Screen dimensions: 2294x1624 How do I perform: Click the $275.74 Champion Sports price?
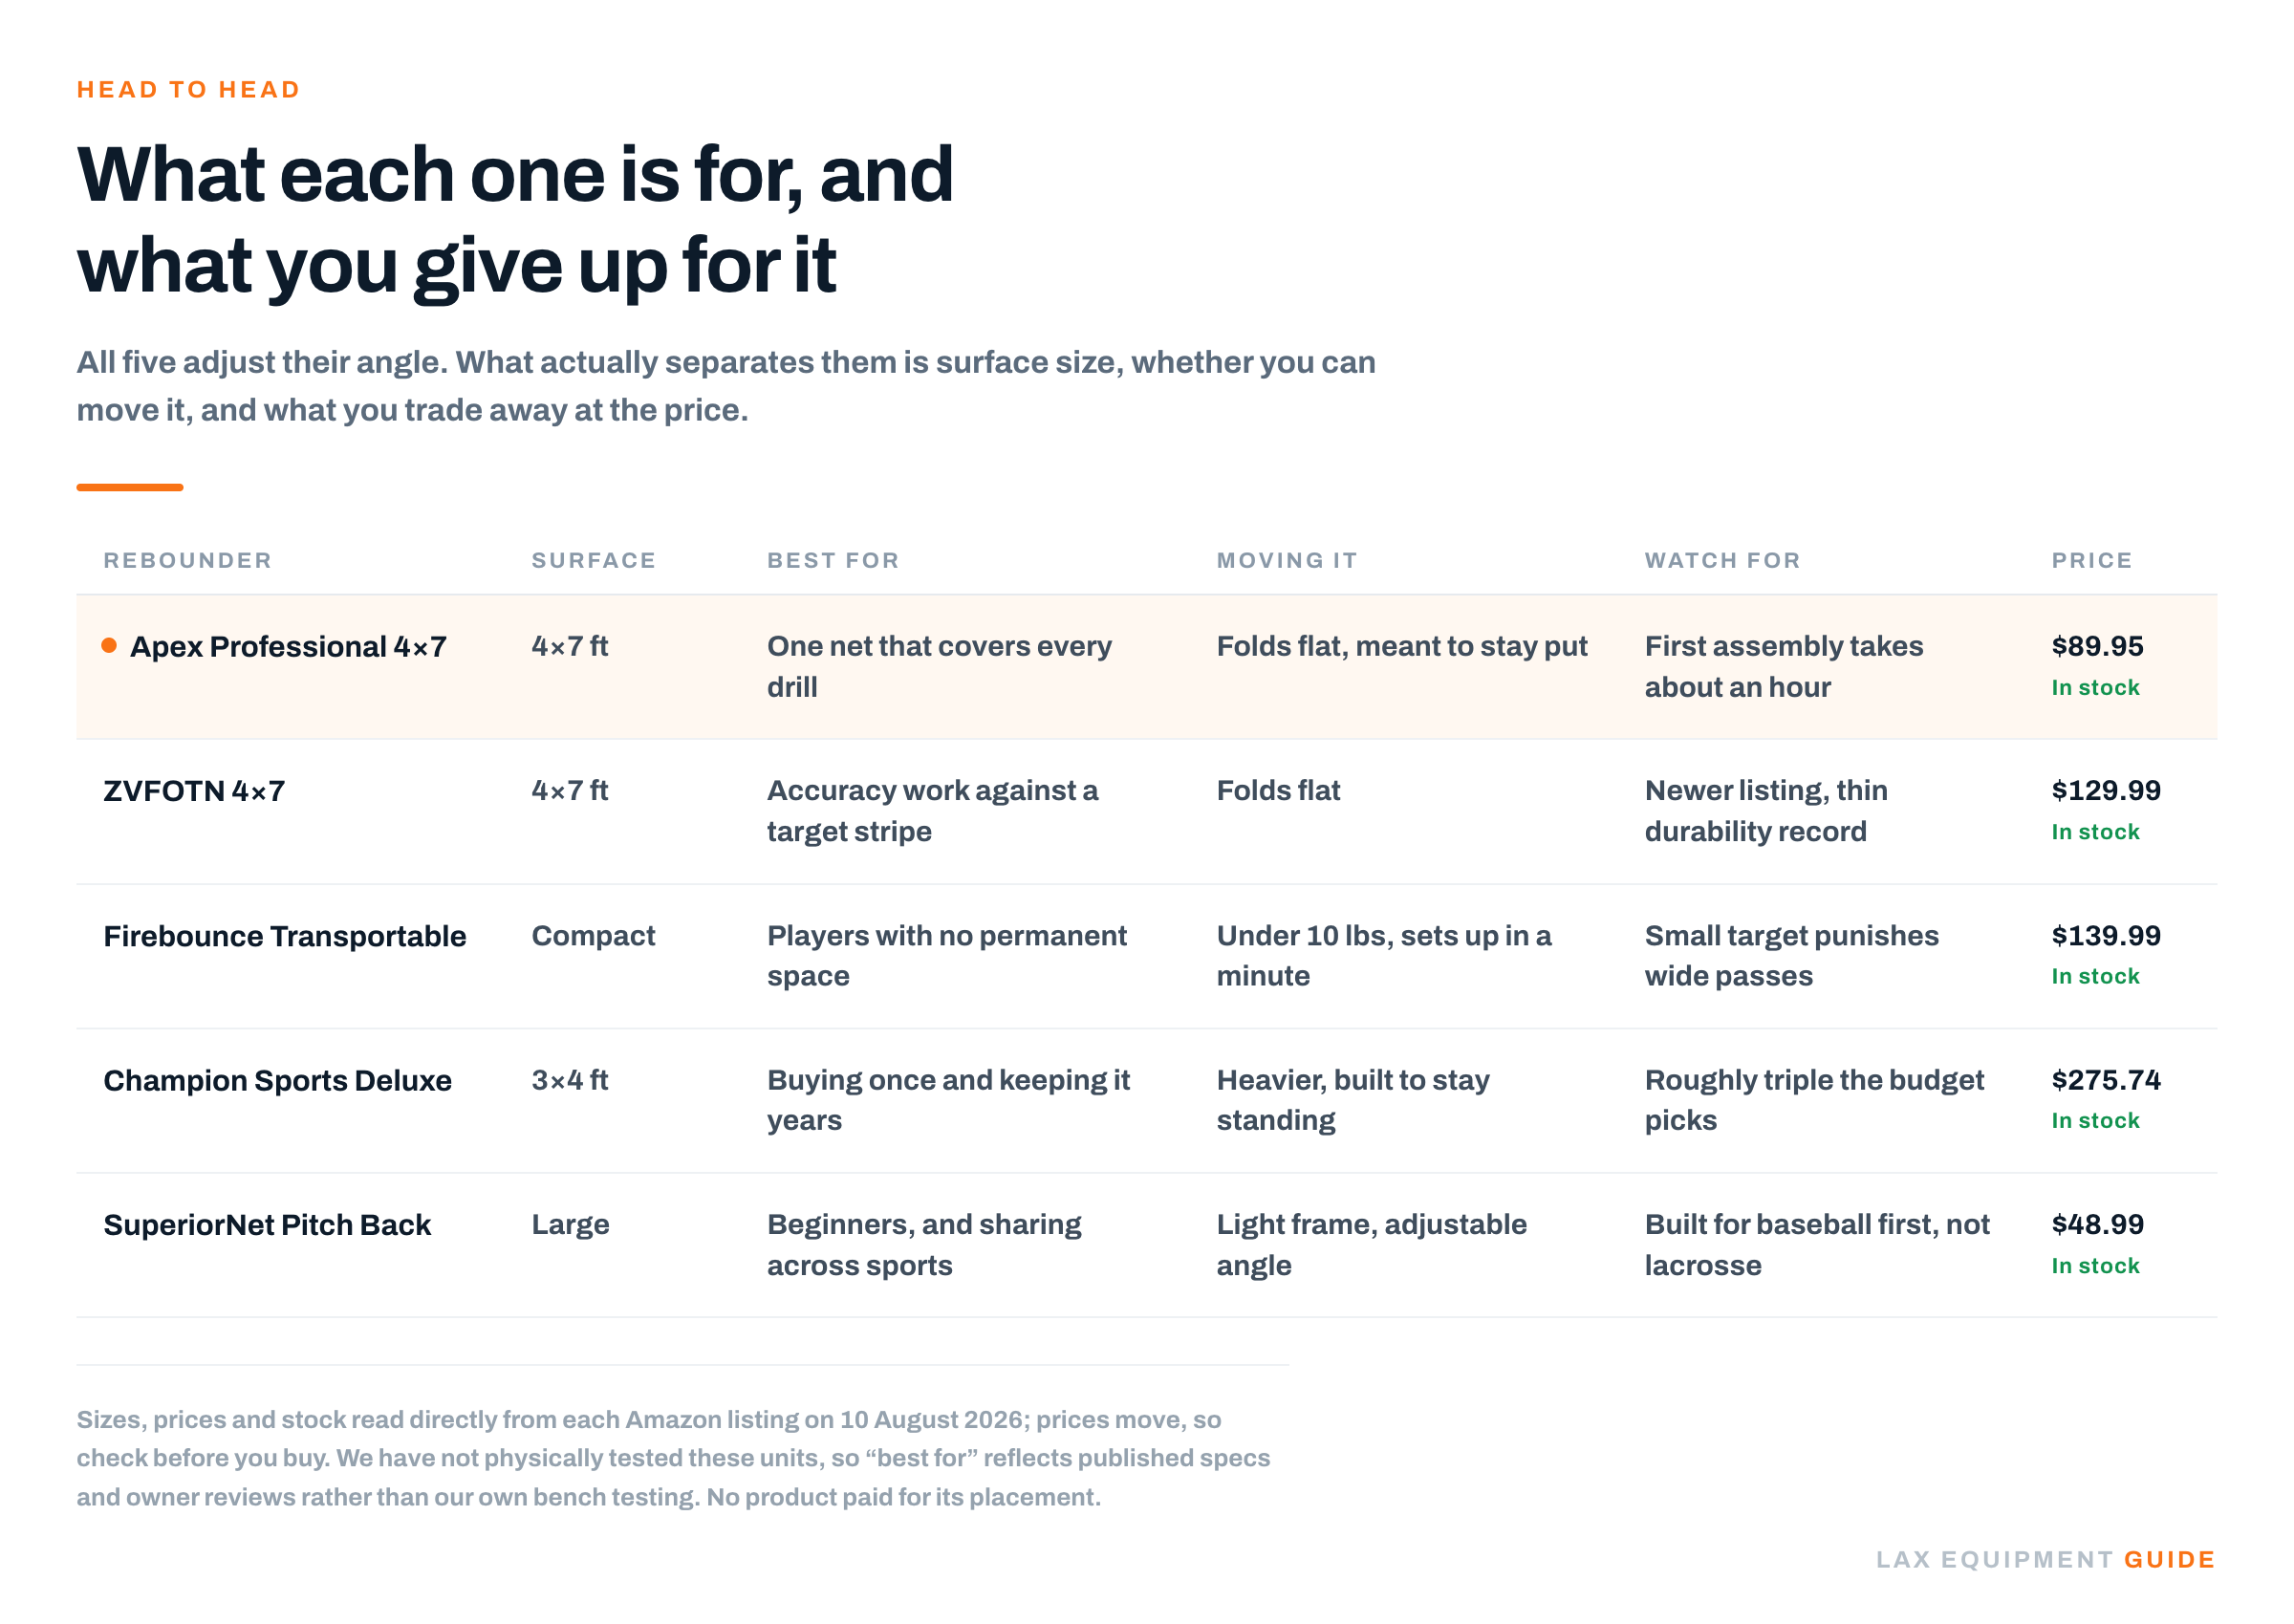pyautogui.click(x=2105, y=1080)
